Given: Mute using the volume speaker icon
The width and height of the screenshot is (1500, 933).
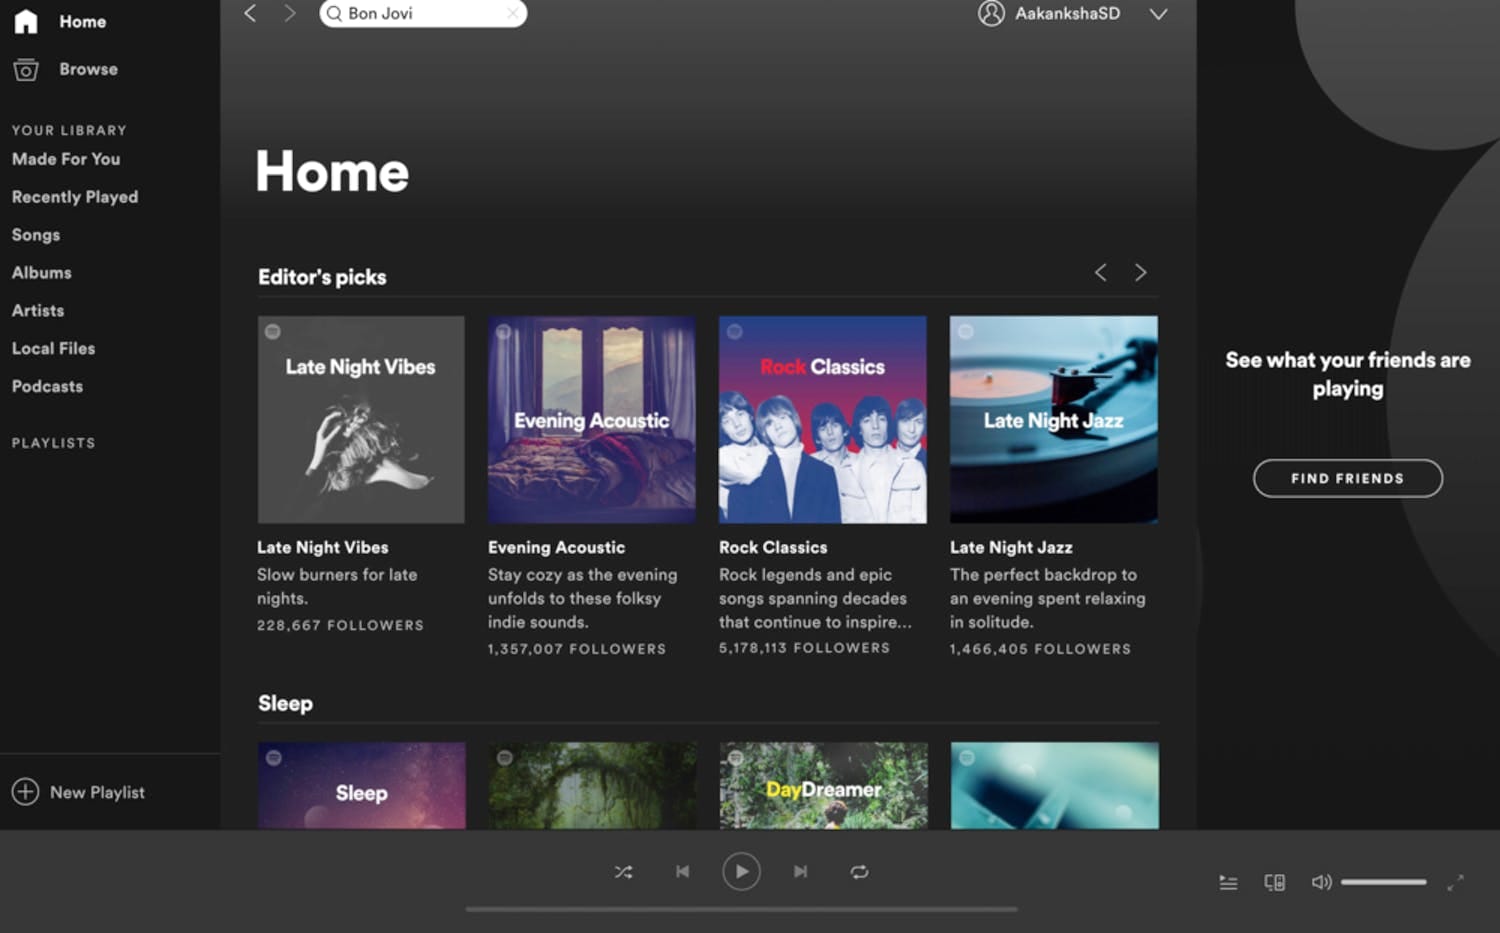Looking at the screenshot, I should pos(1321,882).
